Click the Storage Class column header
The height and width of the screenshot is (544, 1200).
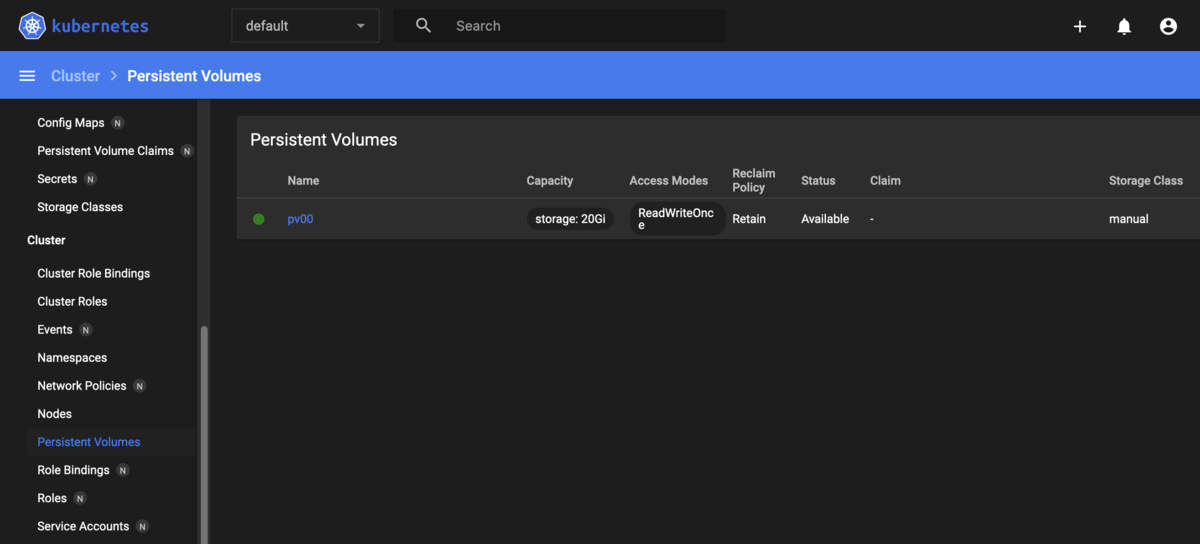[x=1146, y=181]
